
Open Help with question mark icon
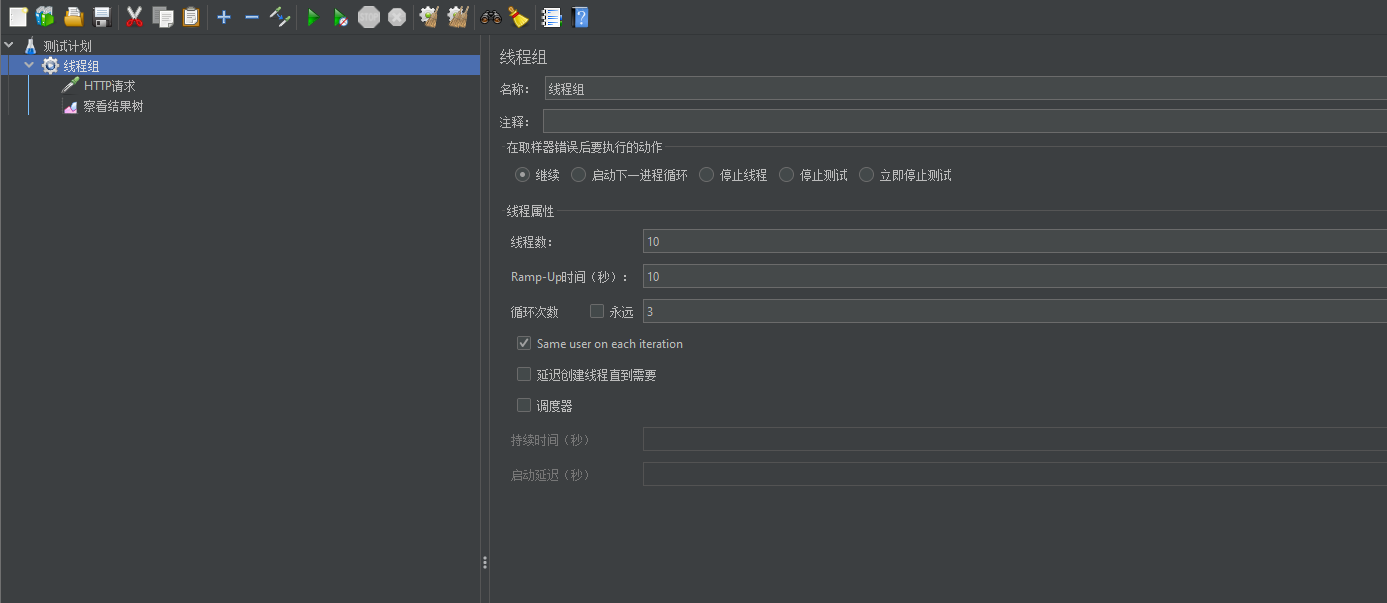tap(579, 17)
